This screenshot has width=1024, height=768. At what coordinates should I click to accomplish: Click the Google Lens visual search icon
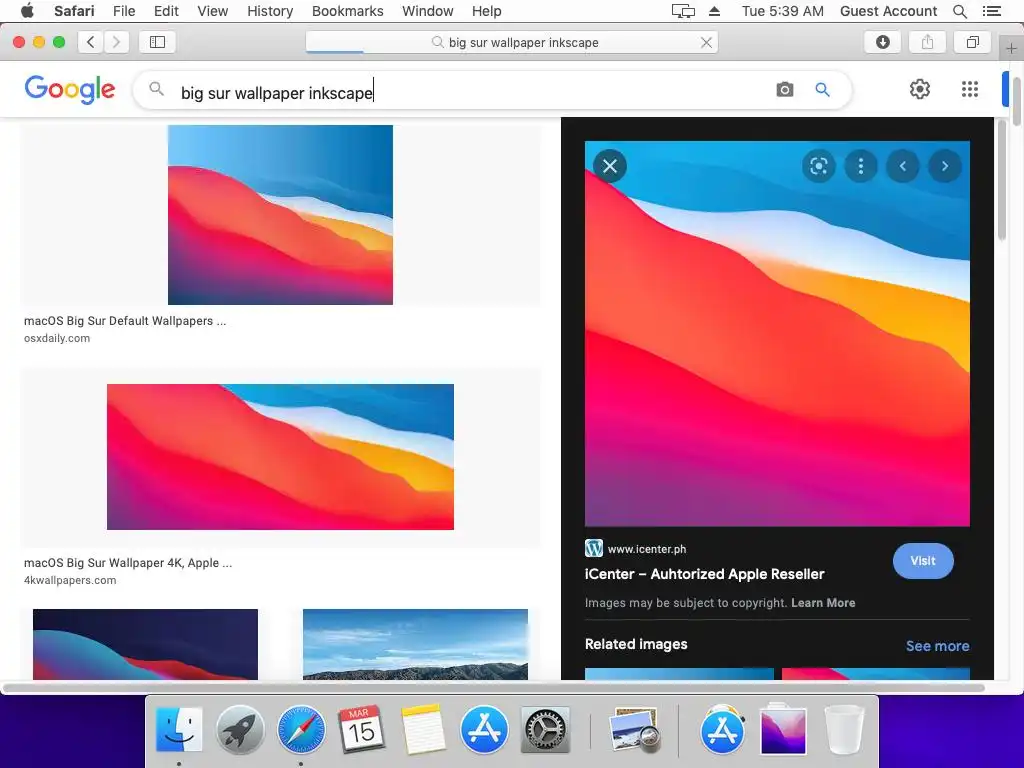[x=818, y=166]
